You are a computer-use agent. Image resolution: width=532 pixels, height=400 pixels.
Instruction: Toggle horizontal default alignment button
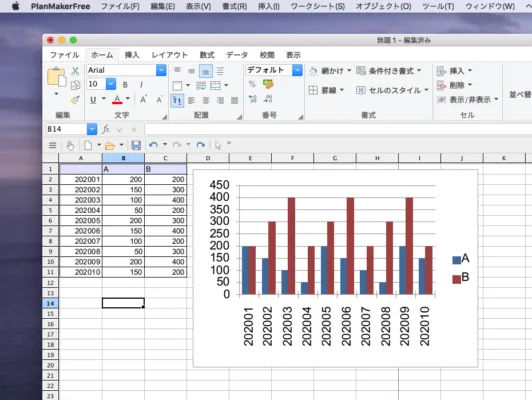[177, 100]
